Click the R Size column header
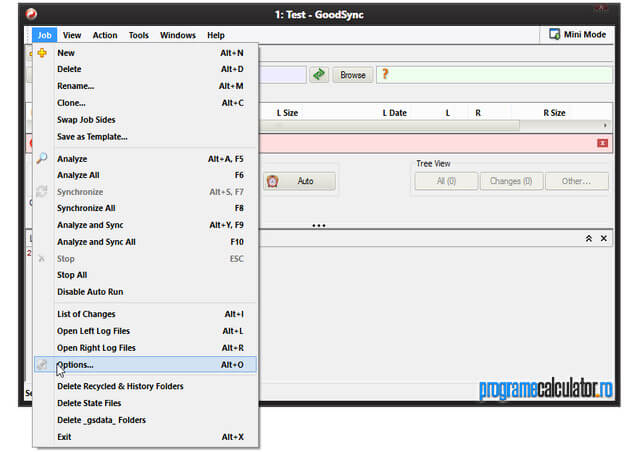 [554, 113]
